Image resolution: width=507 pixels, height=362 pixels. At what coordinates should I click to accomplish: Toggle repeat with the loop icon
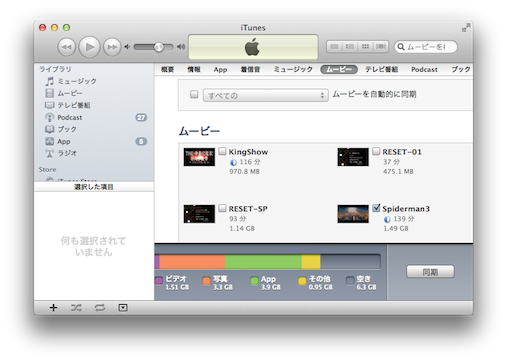pos(100,308)
